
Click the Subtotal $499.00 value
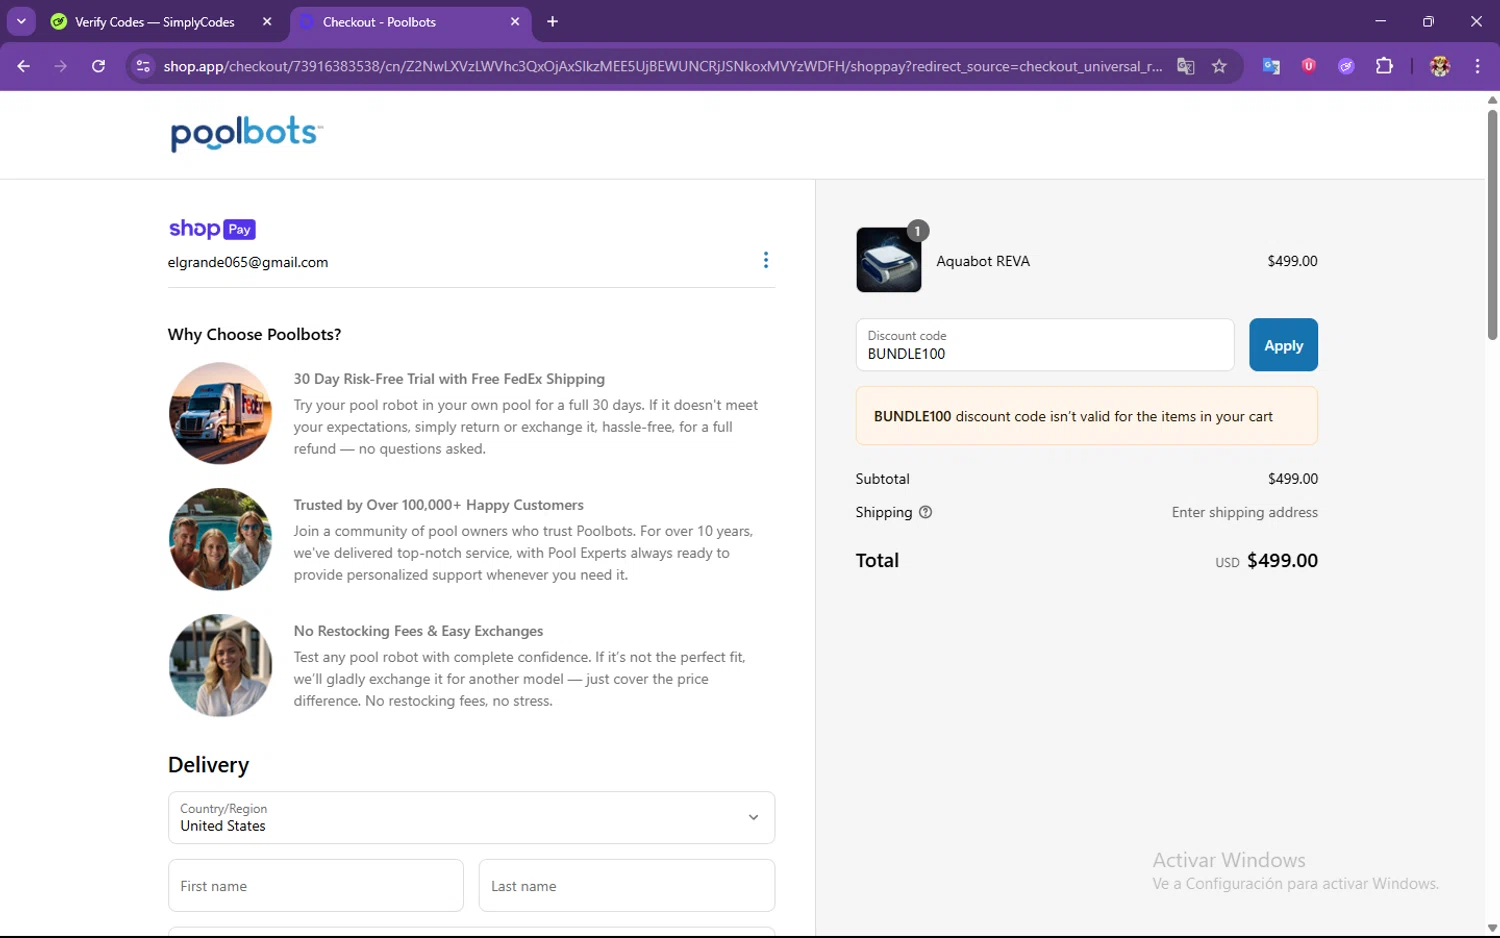pyautogui.click(x=1293, y=479)
